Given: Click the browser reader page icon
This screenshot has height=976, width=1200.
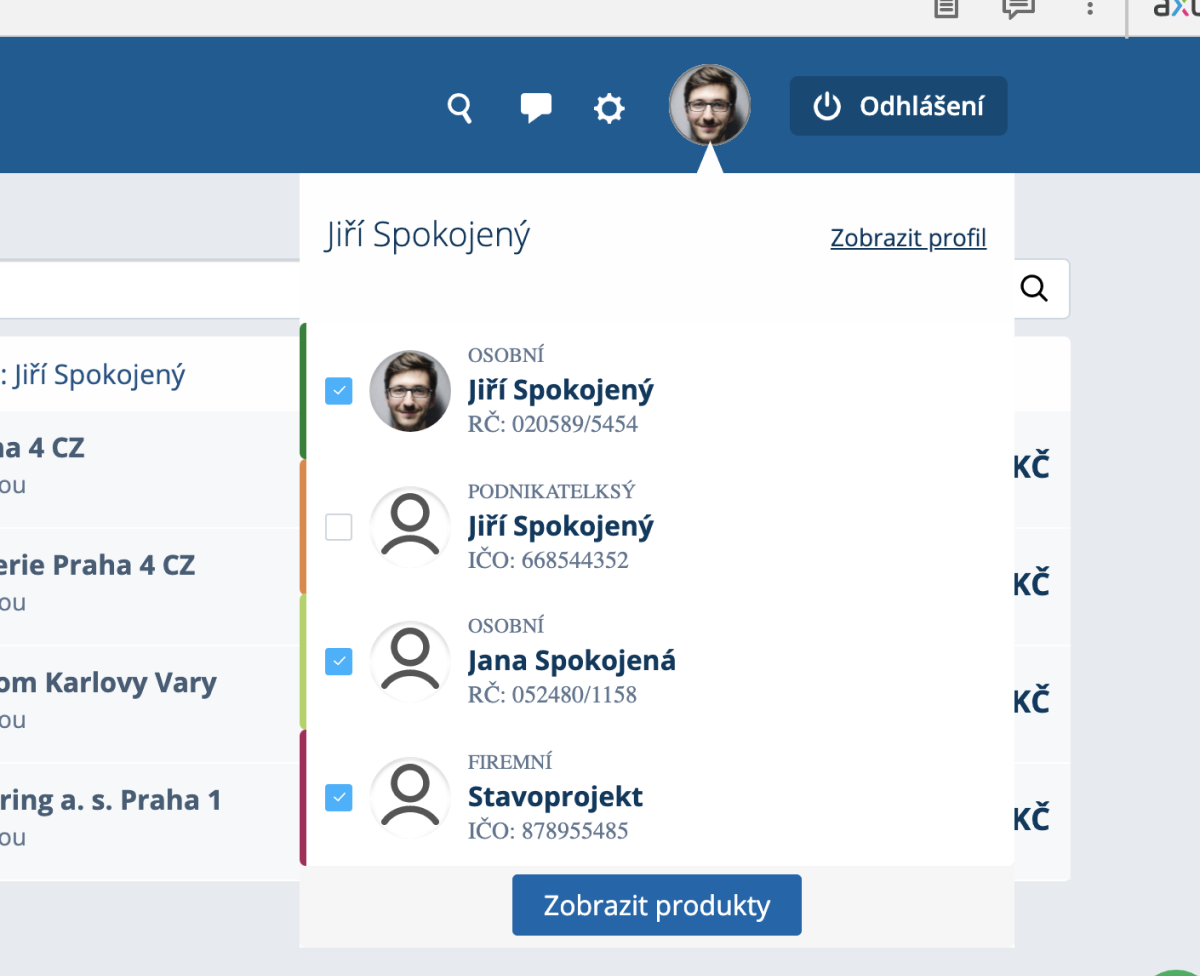Looking at the screenshot, I should (946, 8).
